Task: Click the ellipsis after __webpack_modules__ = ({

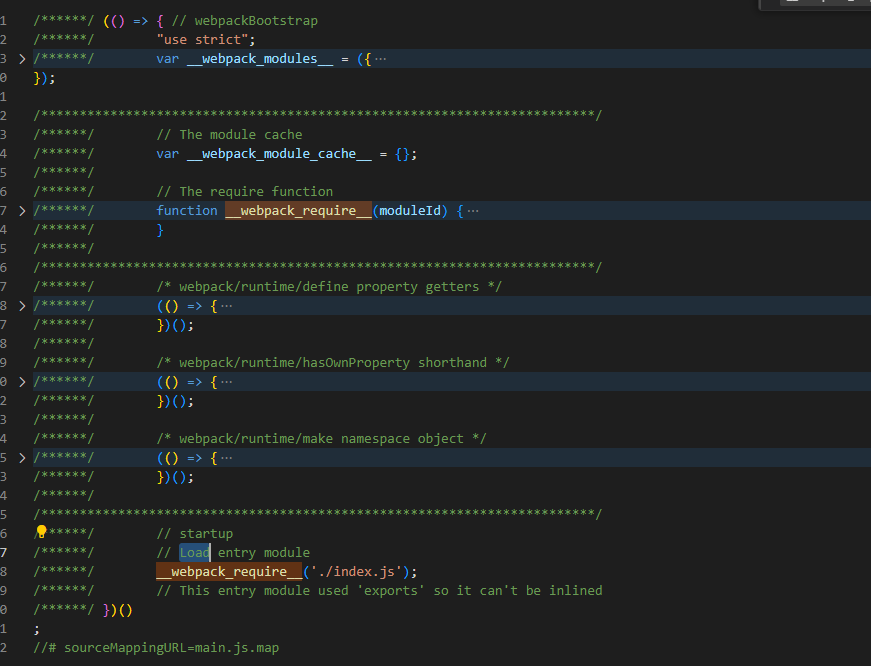Action: coord(379,59)
